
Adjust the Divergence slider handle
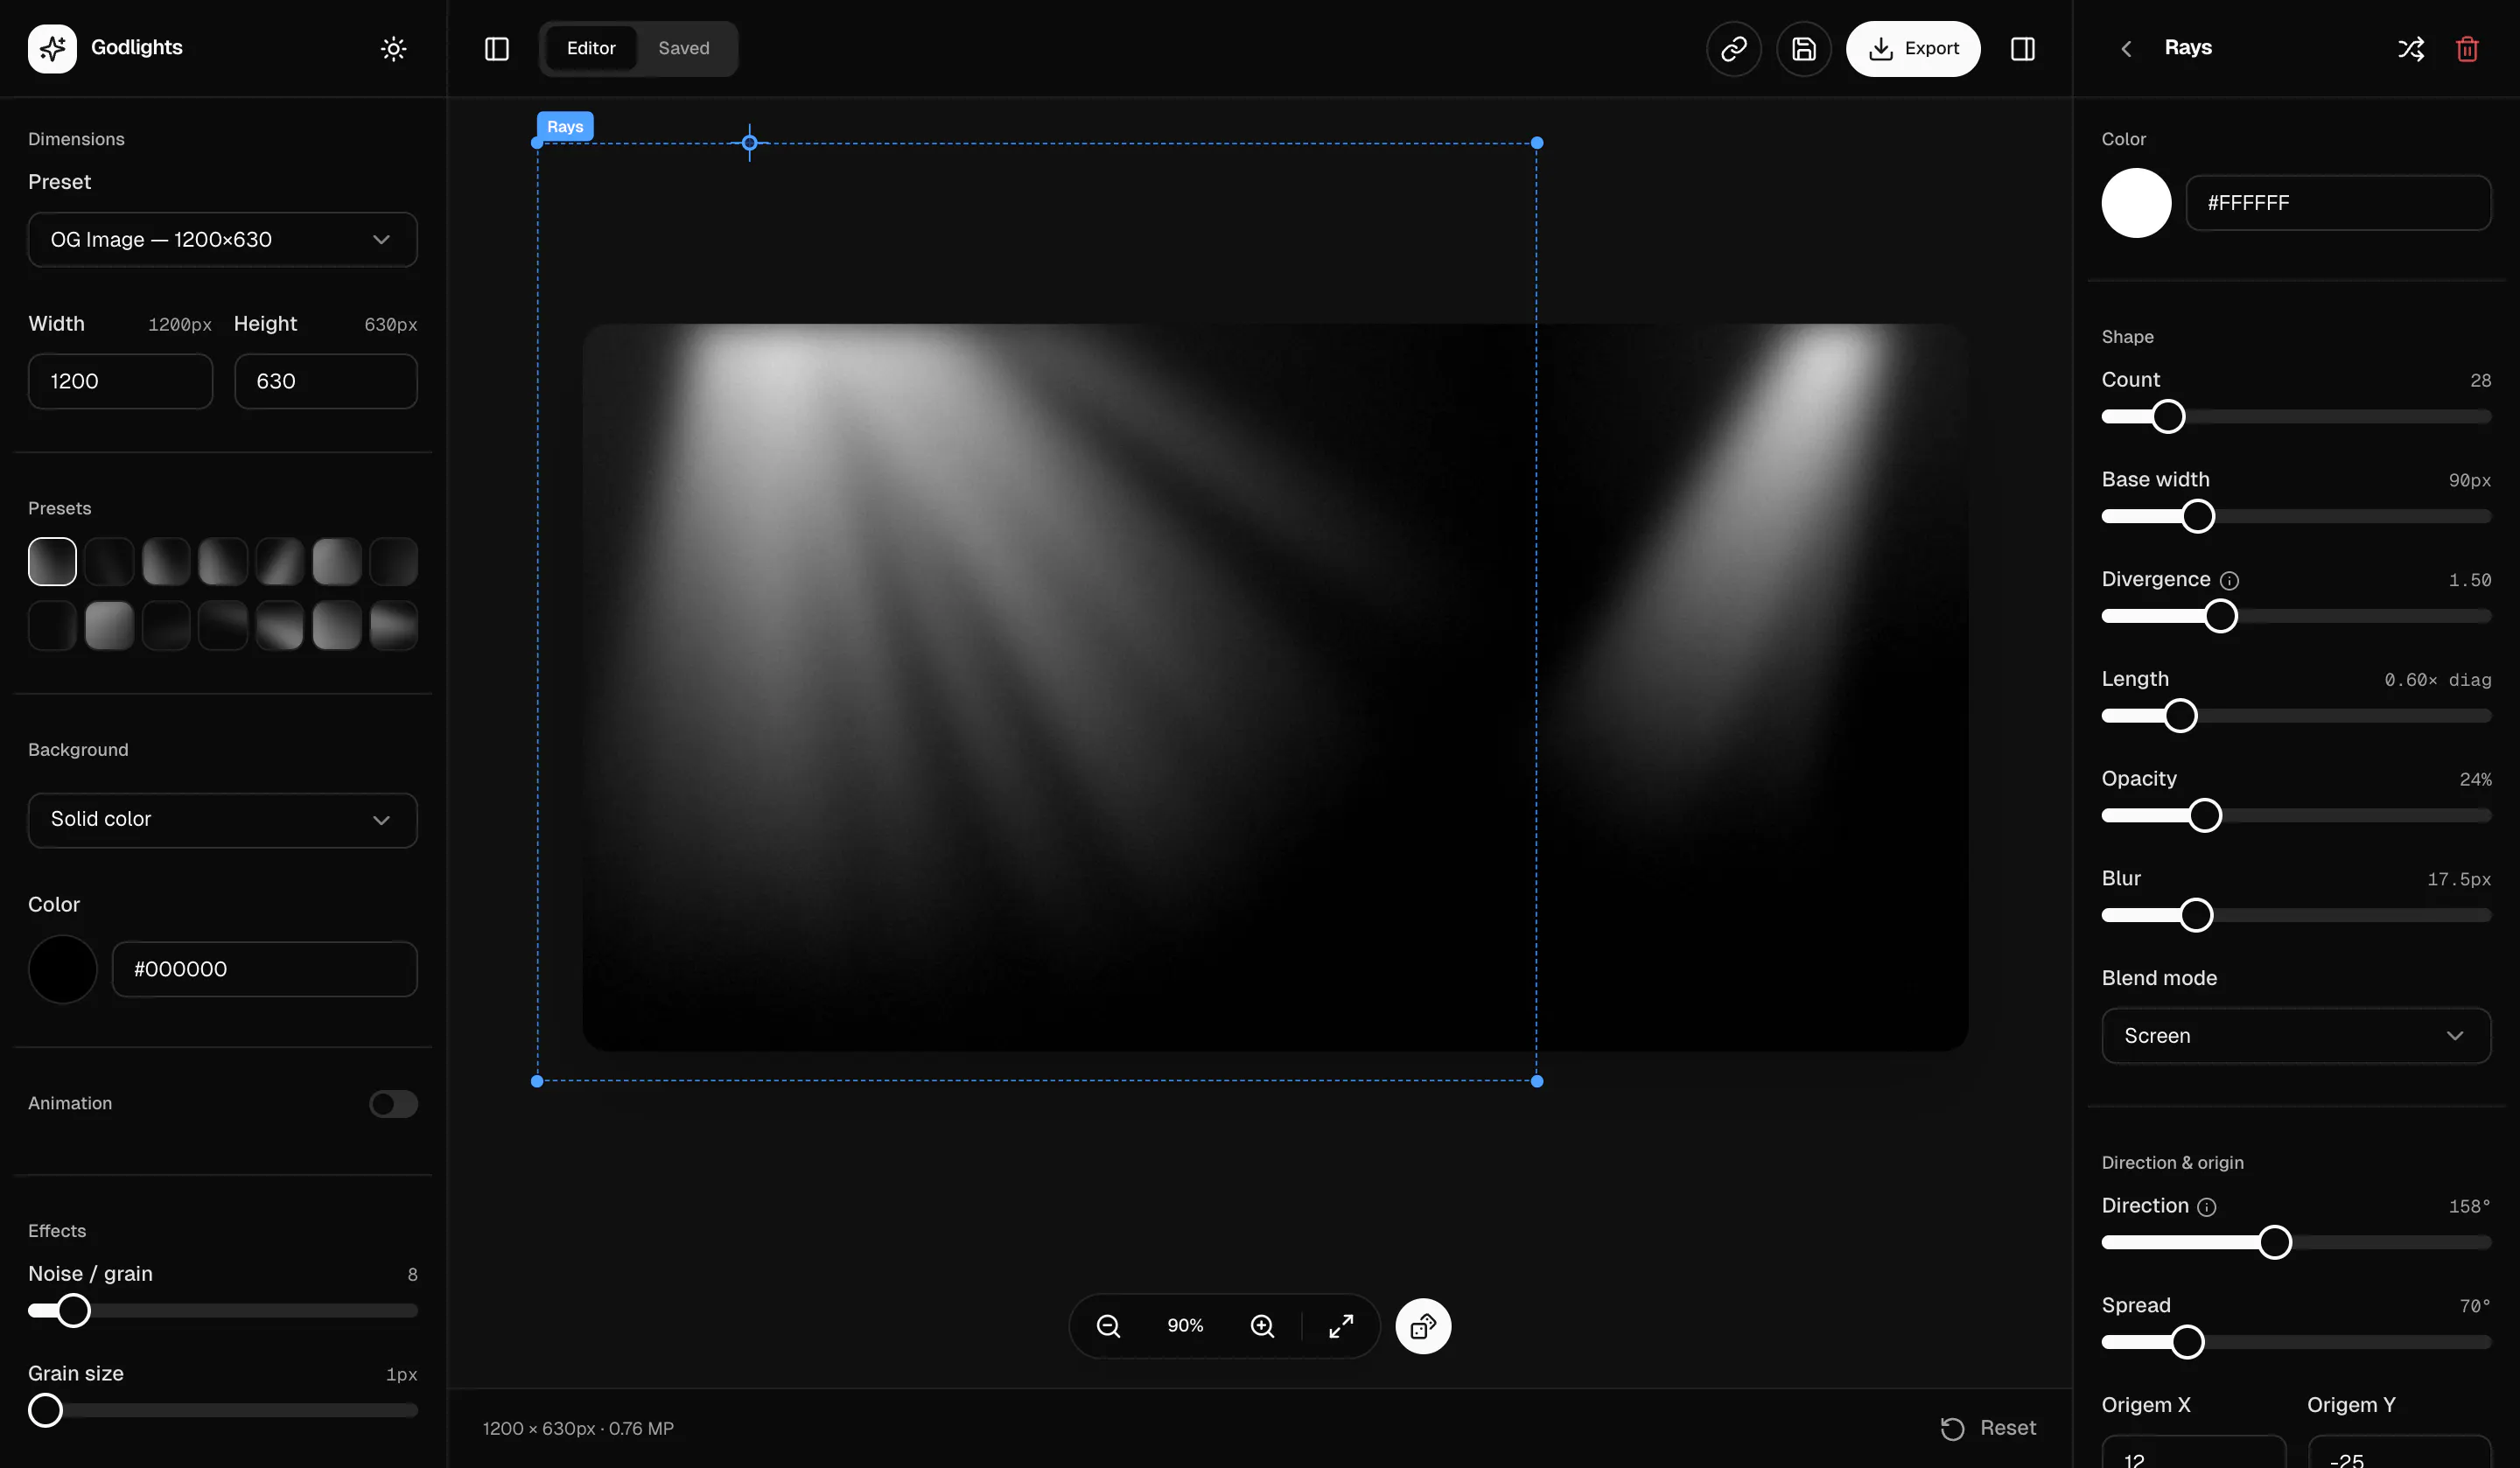[2221, 616]
